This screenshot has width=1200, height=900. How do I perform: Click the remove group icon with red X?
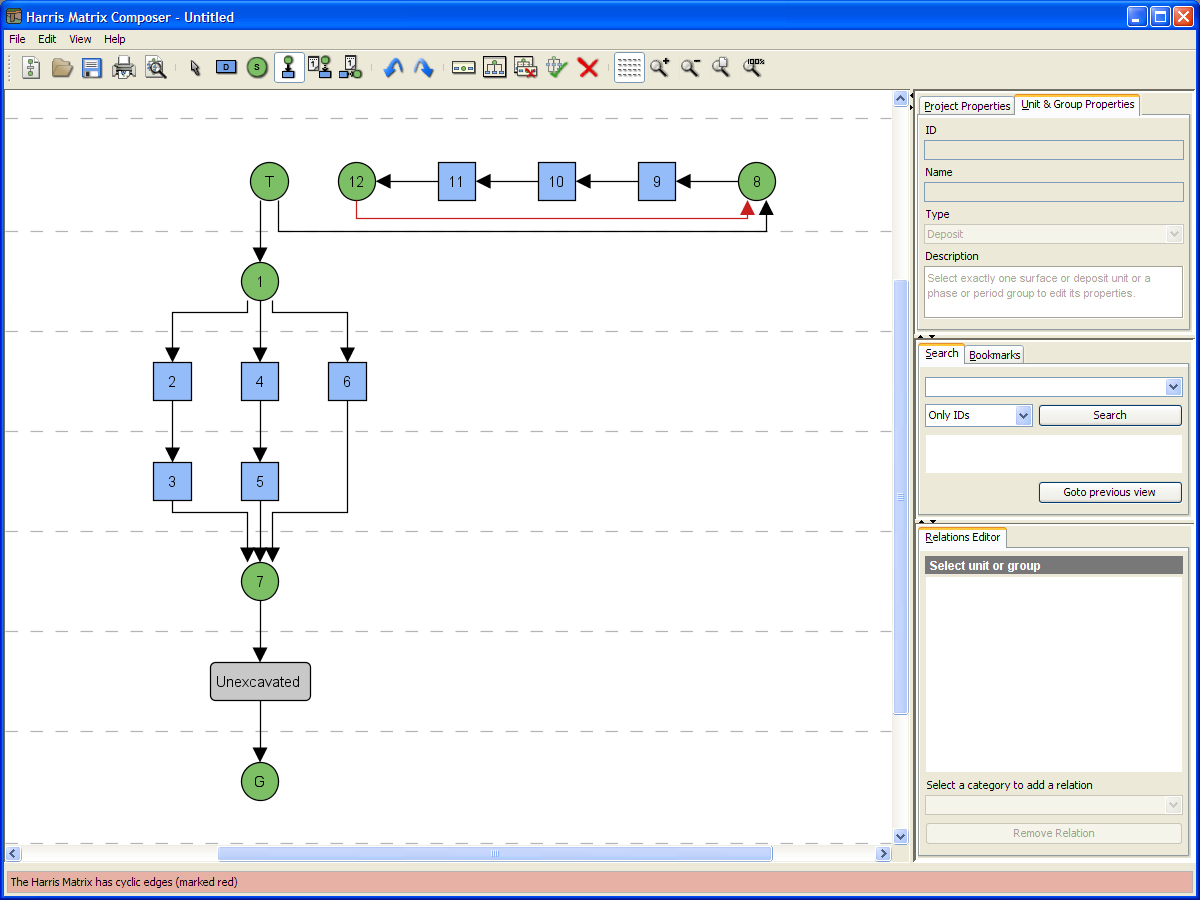click(x=526, y=68)
